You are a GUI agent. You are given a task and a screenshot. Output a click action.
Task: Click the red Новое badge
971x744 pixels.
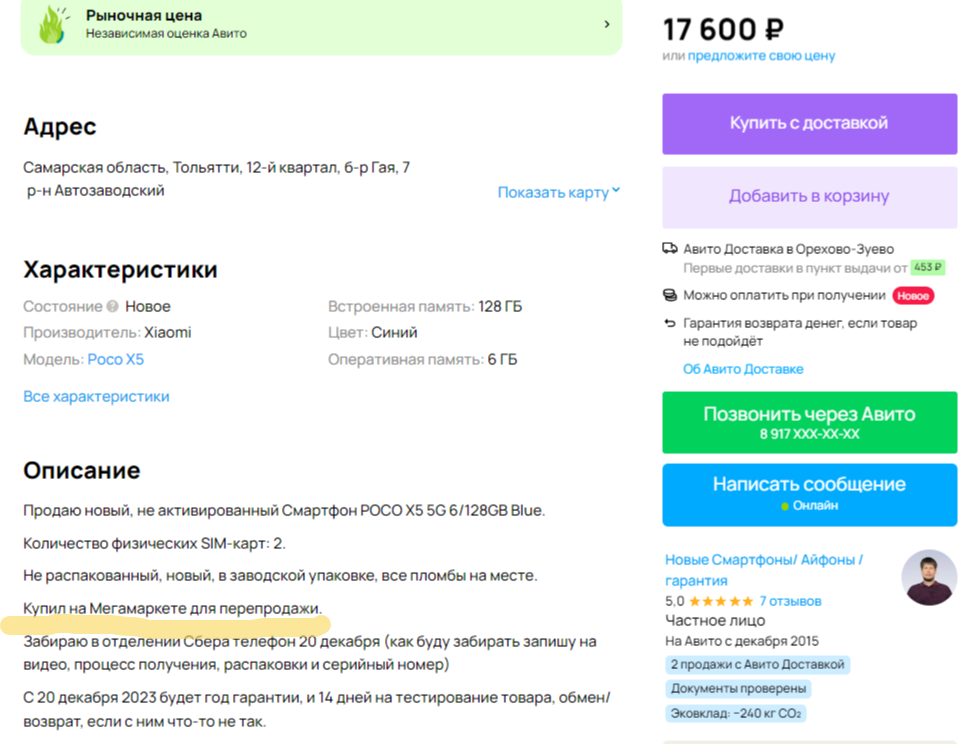913,295
